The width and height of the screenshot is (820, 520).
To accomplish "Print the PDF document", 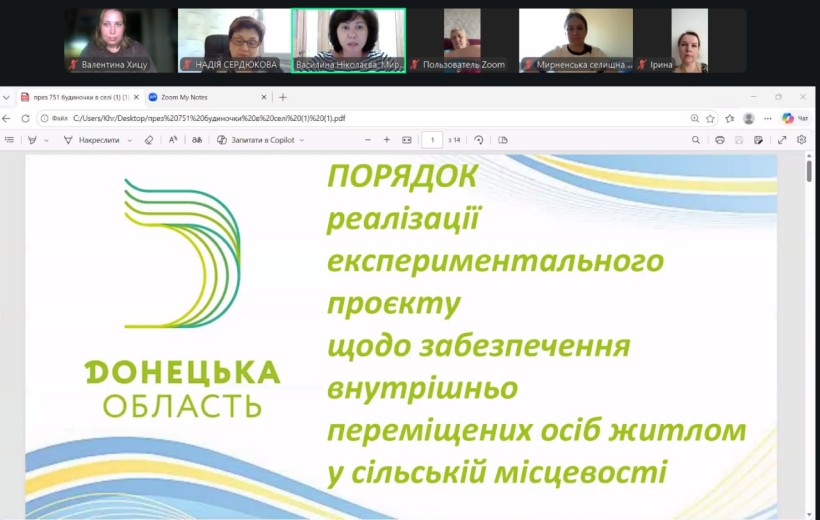I will pyautogui.click(x=720, y=140).
